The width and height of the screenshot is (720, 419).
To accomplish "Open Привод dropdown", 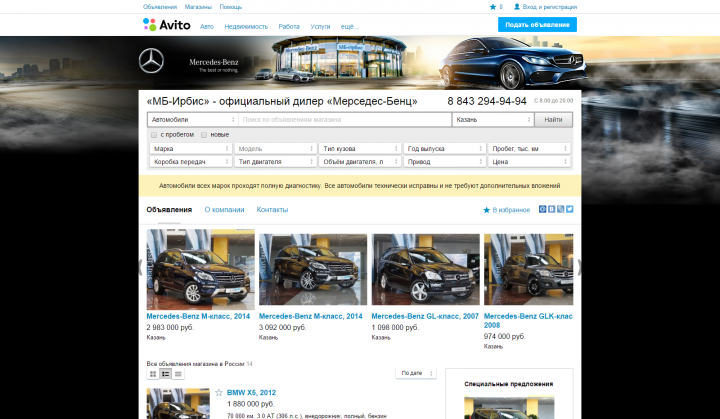I will point(444,162).
